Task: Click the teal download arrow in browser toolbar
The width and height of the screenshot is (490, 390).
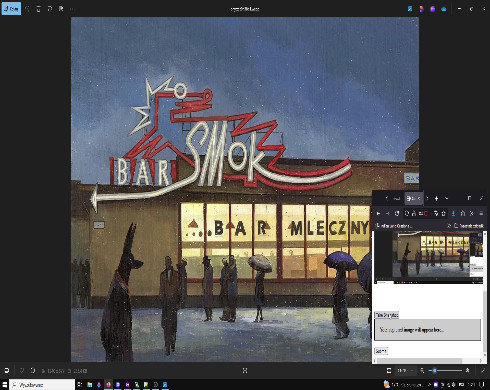Action: click(453, 213)
